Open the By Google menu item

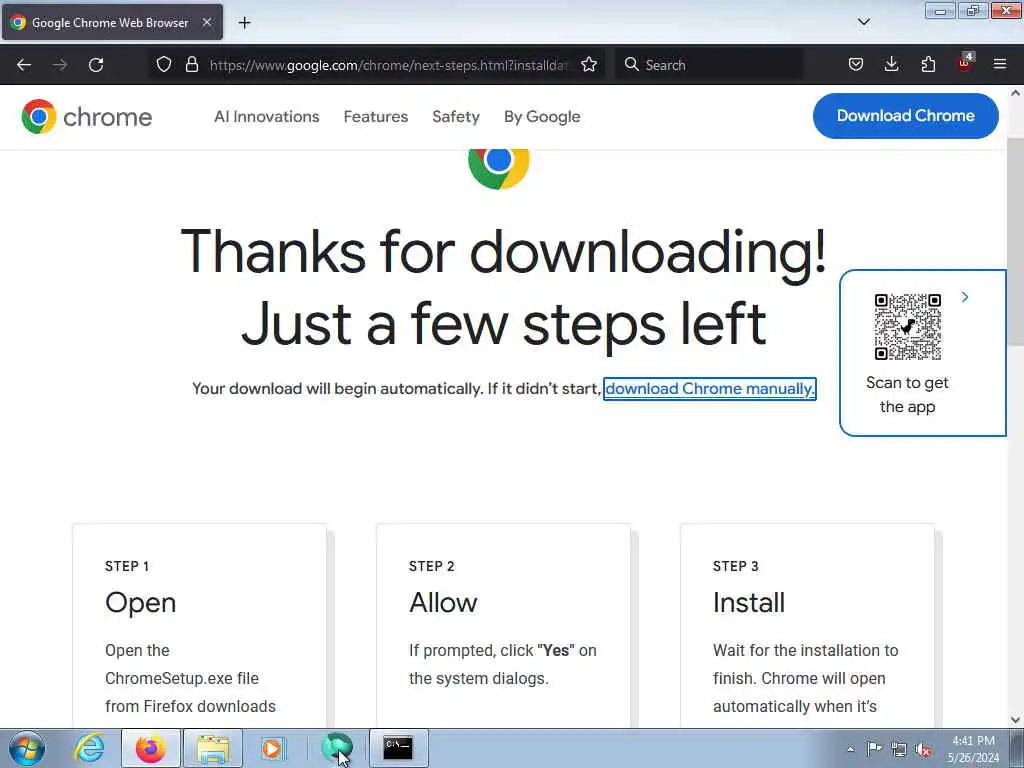tap(542, 117)
